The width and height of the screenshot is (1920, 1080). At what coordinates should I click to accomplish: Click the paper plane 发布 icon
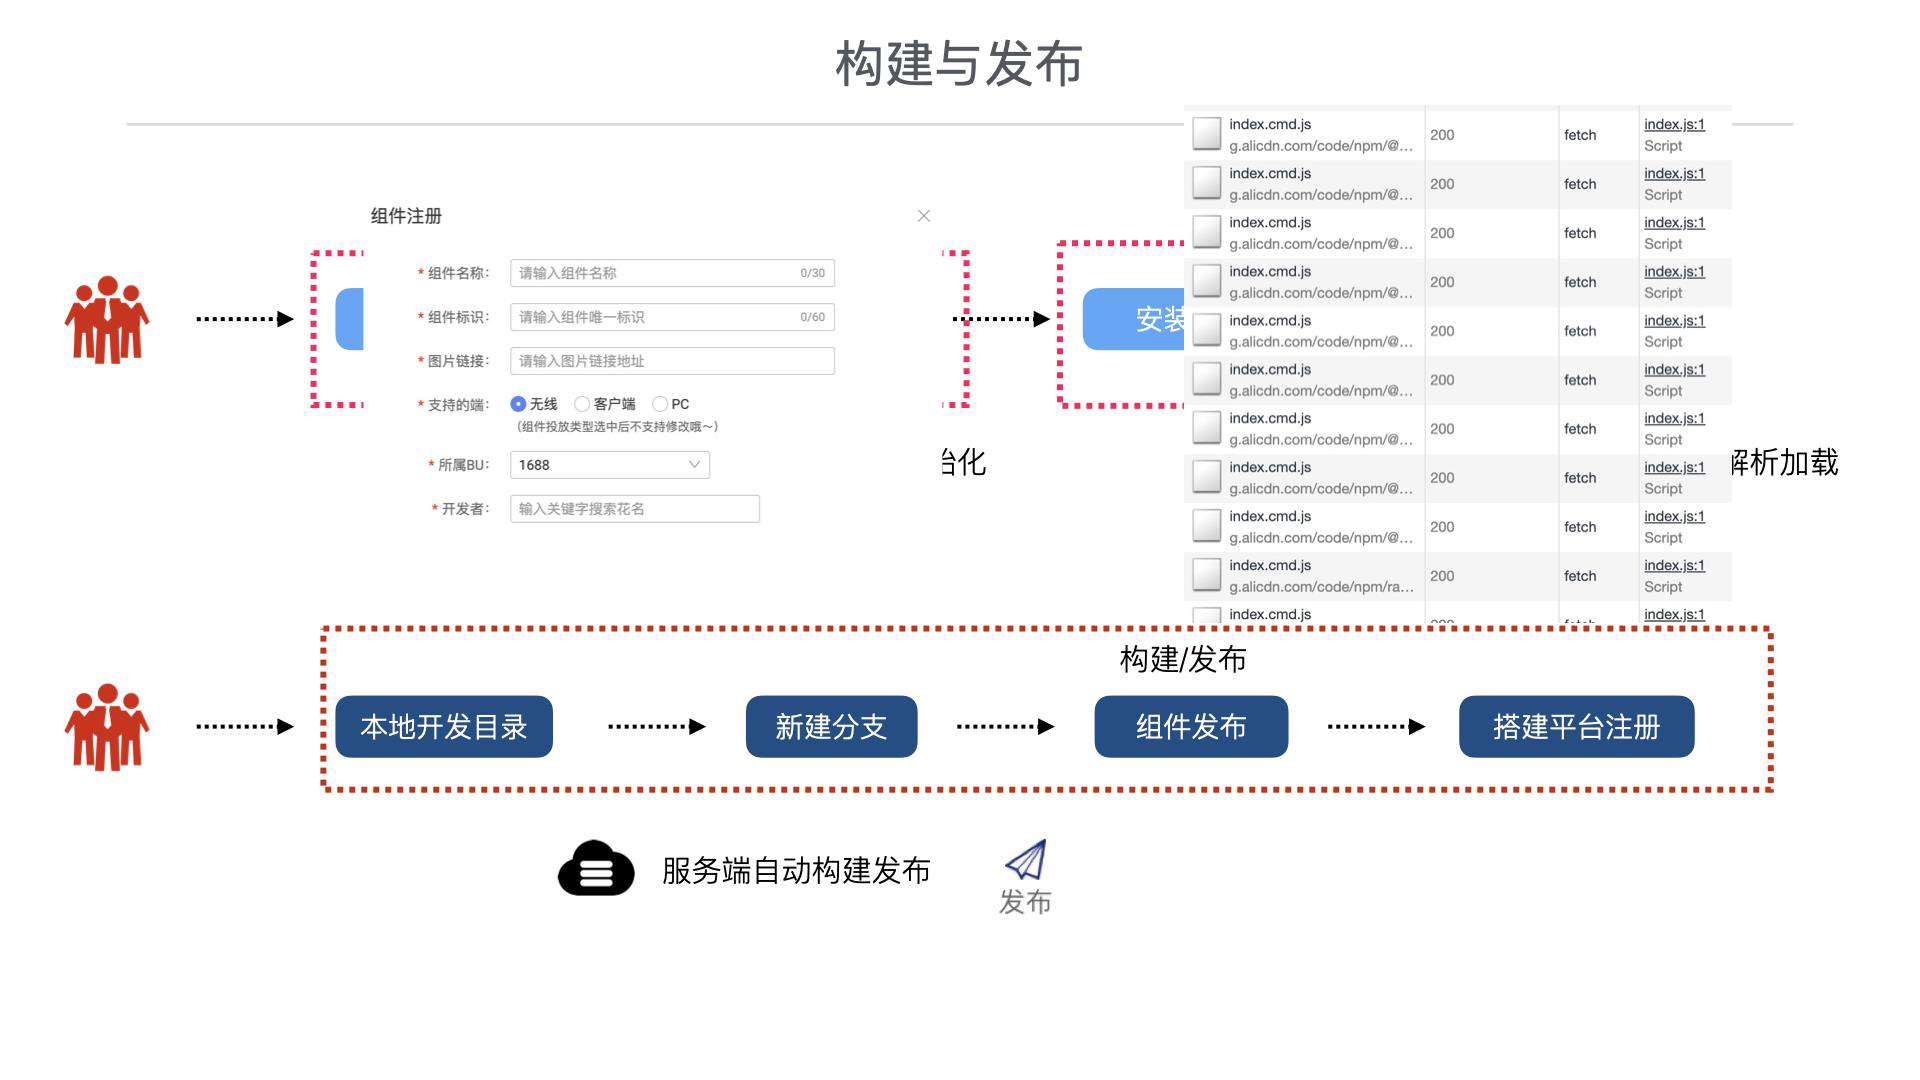coord(1026,860)
